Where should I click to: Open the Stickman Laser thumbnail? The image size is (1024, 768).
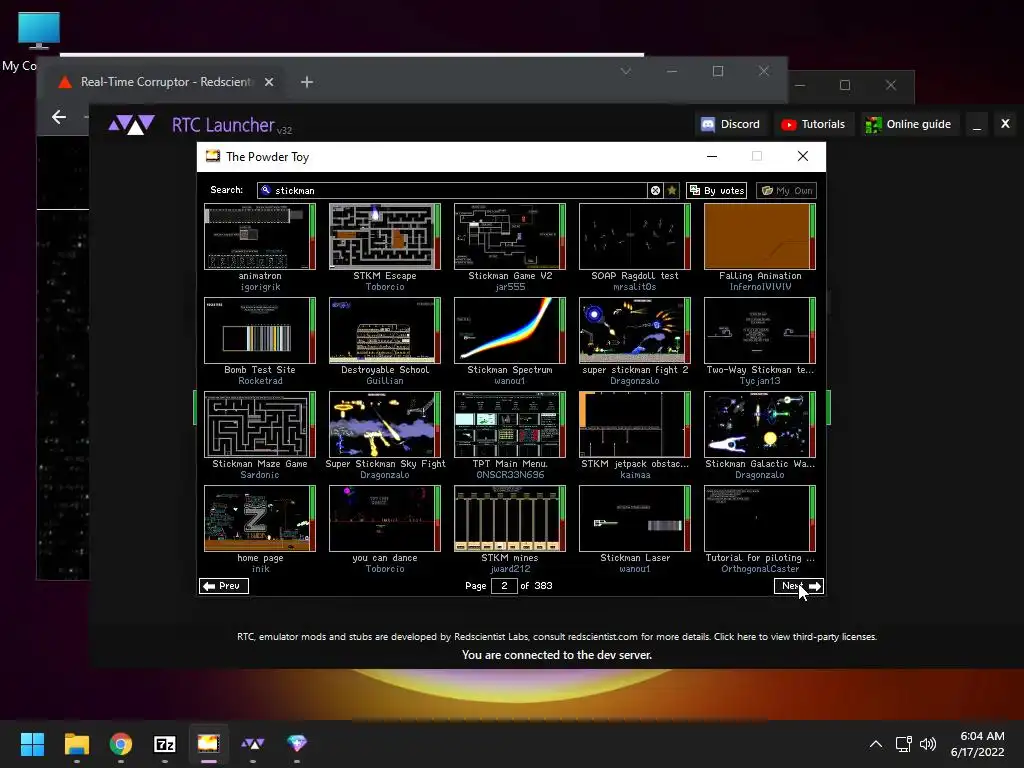(635, 519)
